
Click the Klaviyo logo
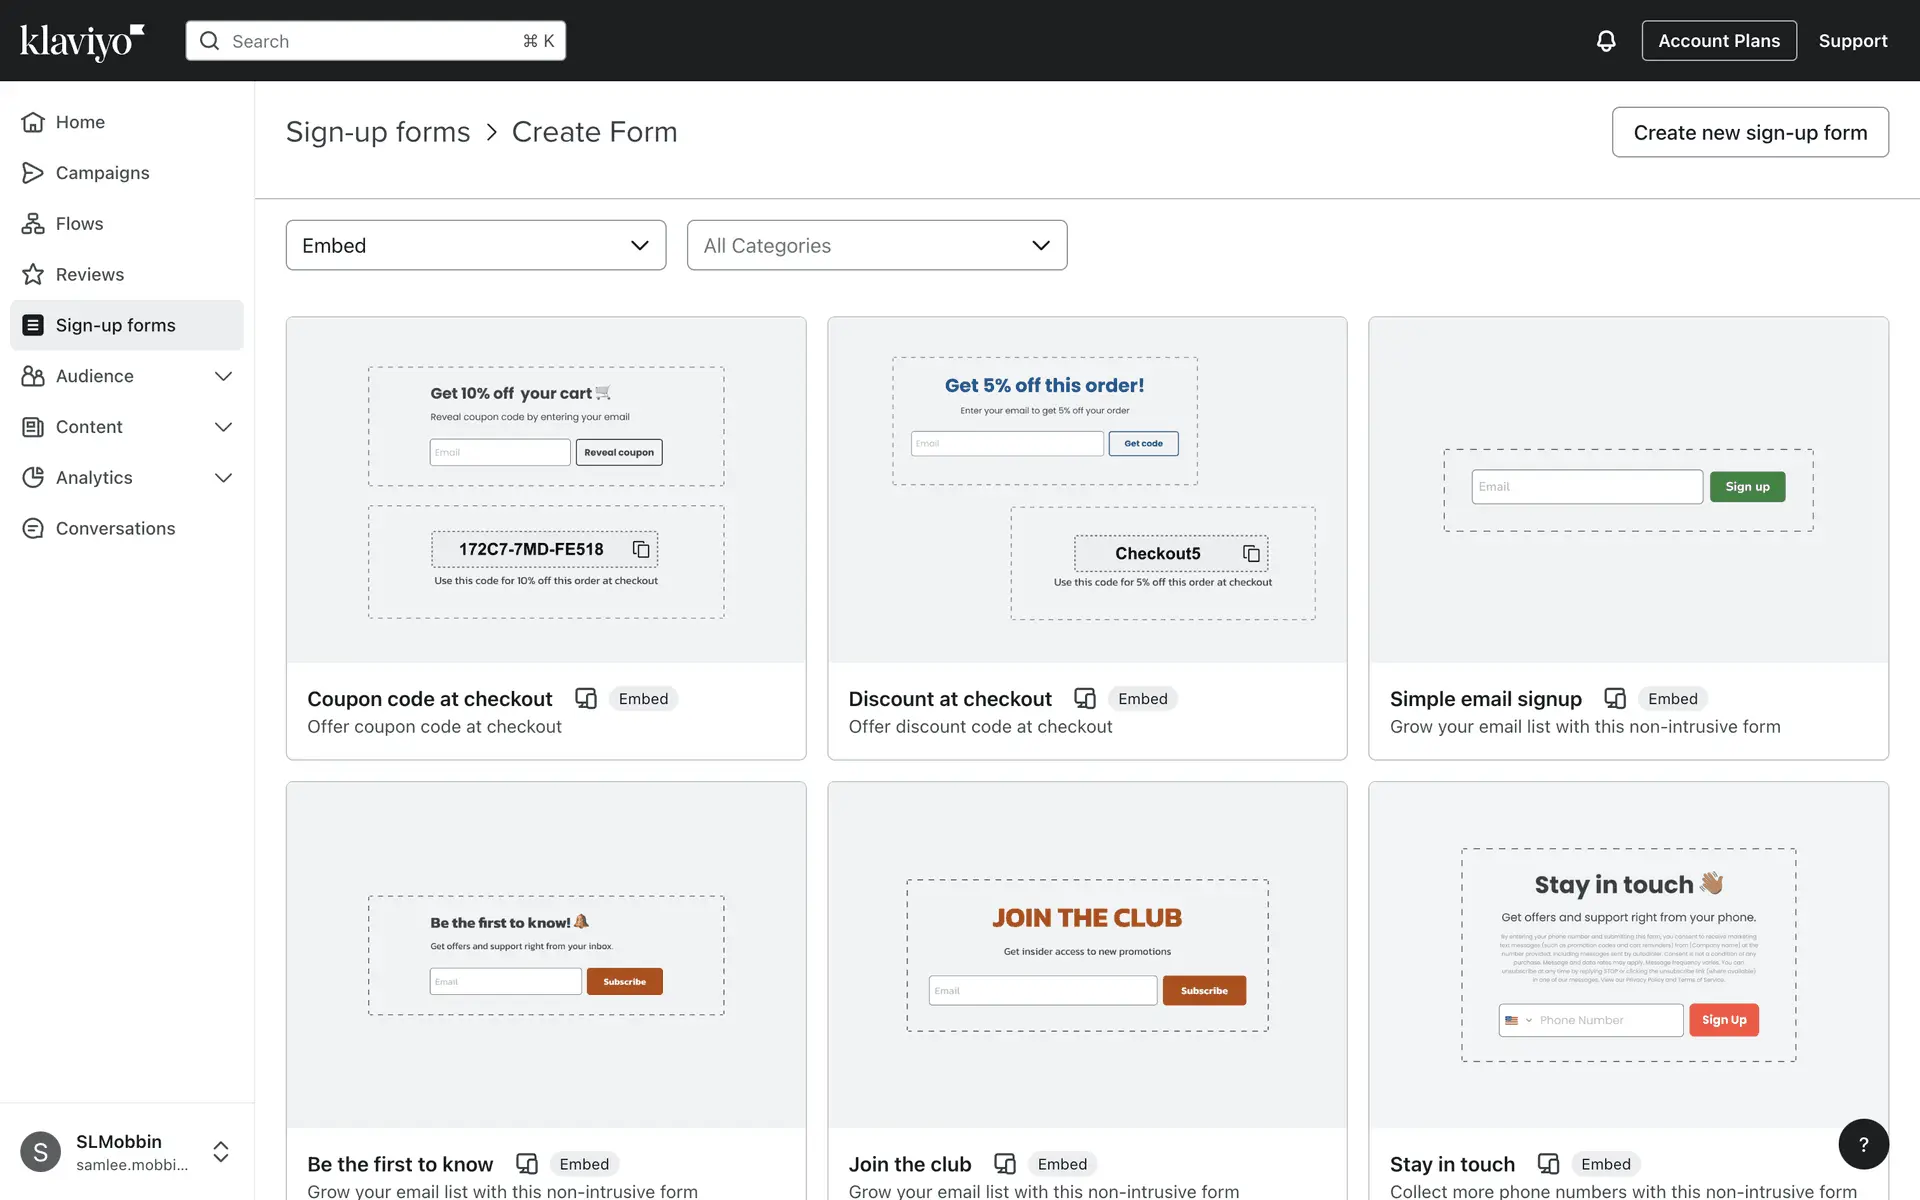tap(82, 41)
